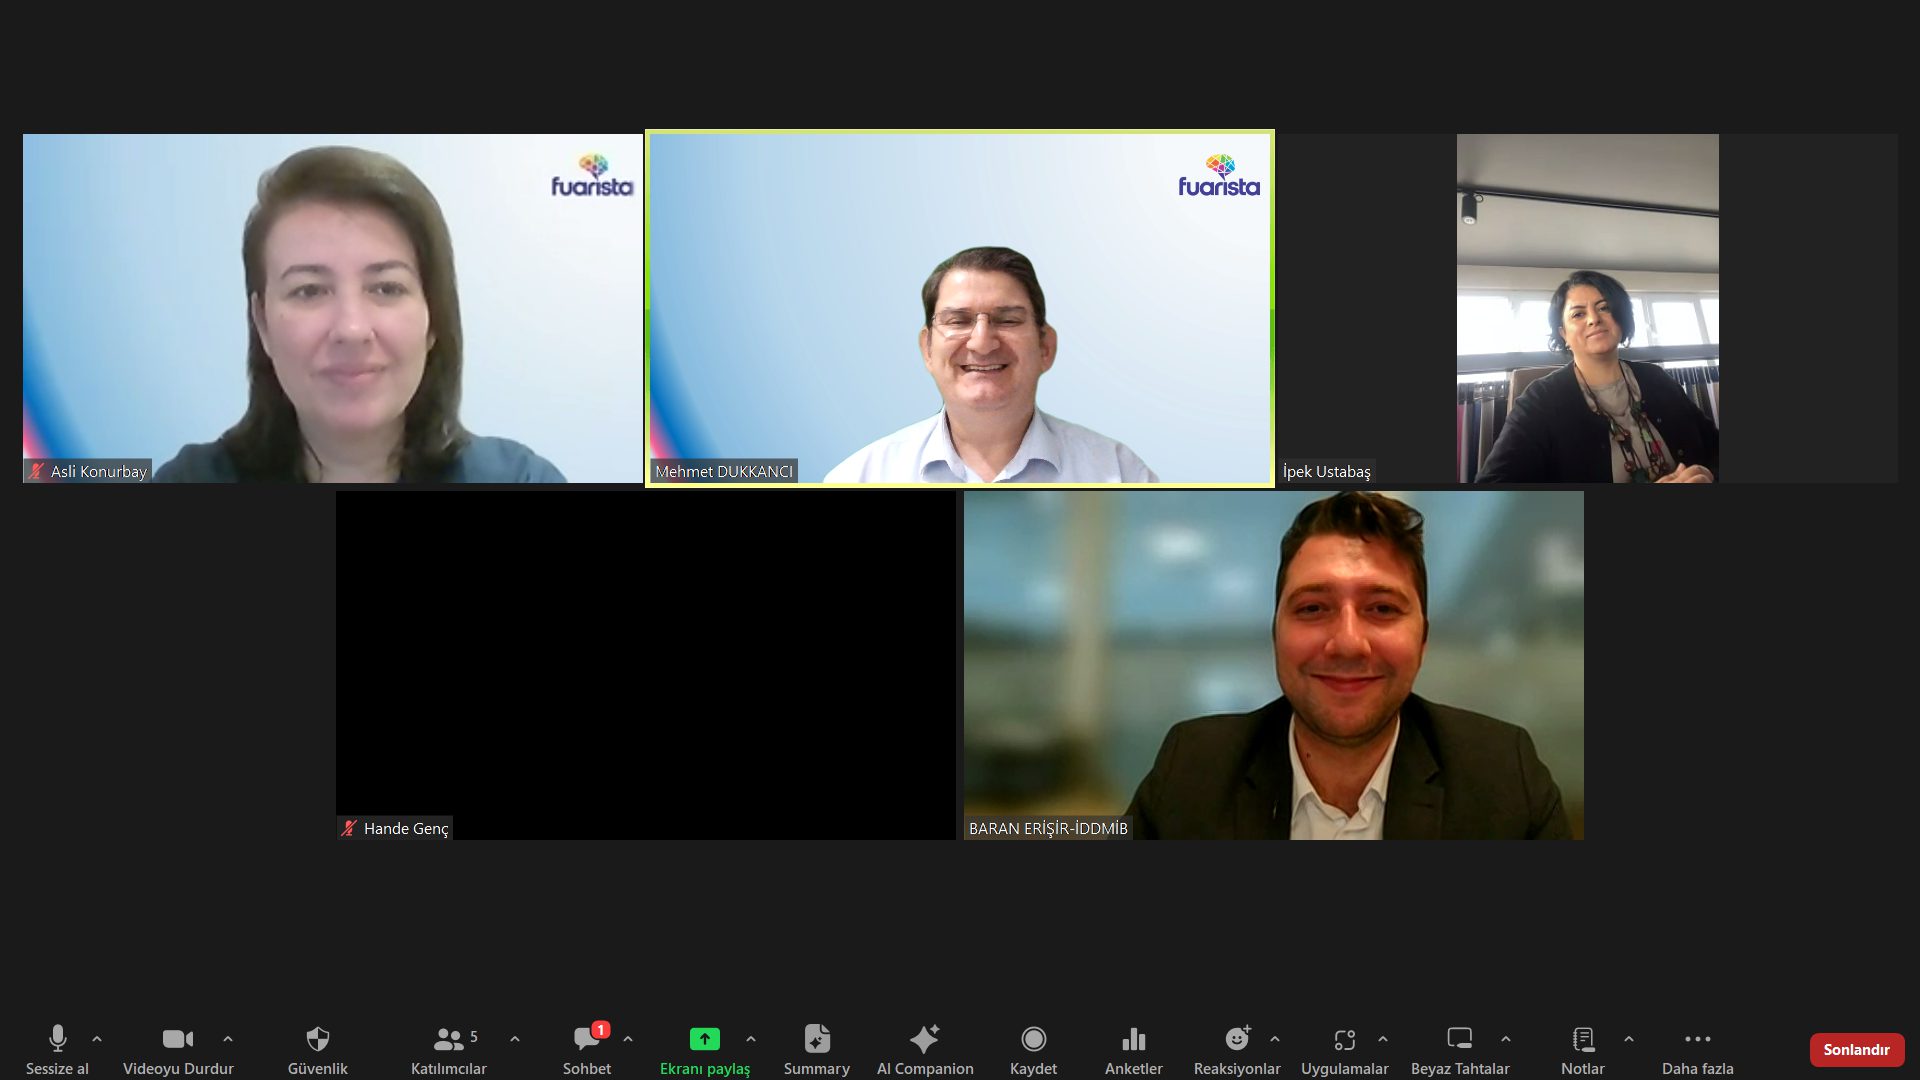Viewport: 1920px width, 1080px height.
Task: Open Uygulamalar apps menu
Action: pyautogui.click(x=1344, y=1040)
